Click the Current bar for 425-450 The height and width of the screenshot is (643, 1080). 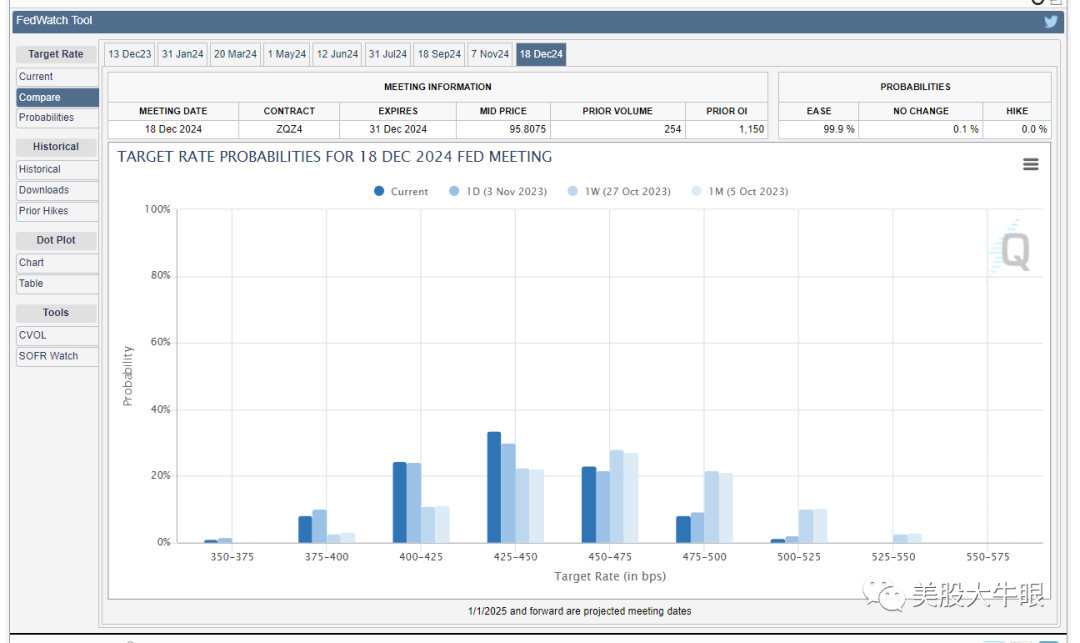point(494,487)
